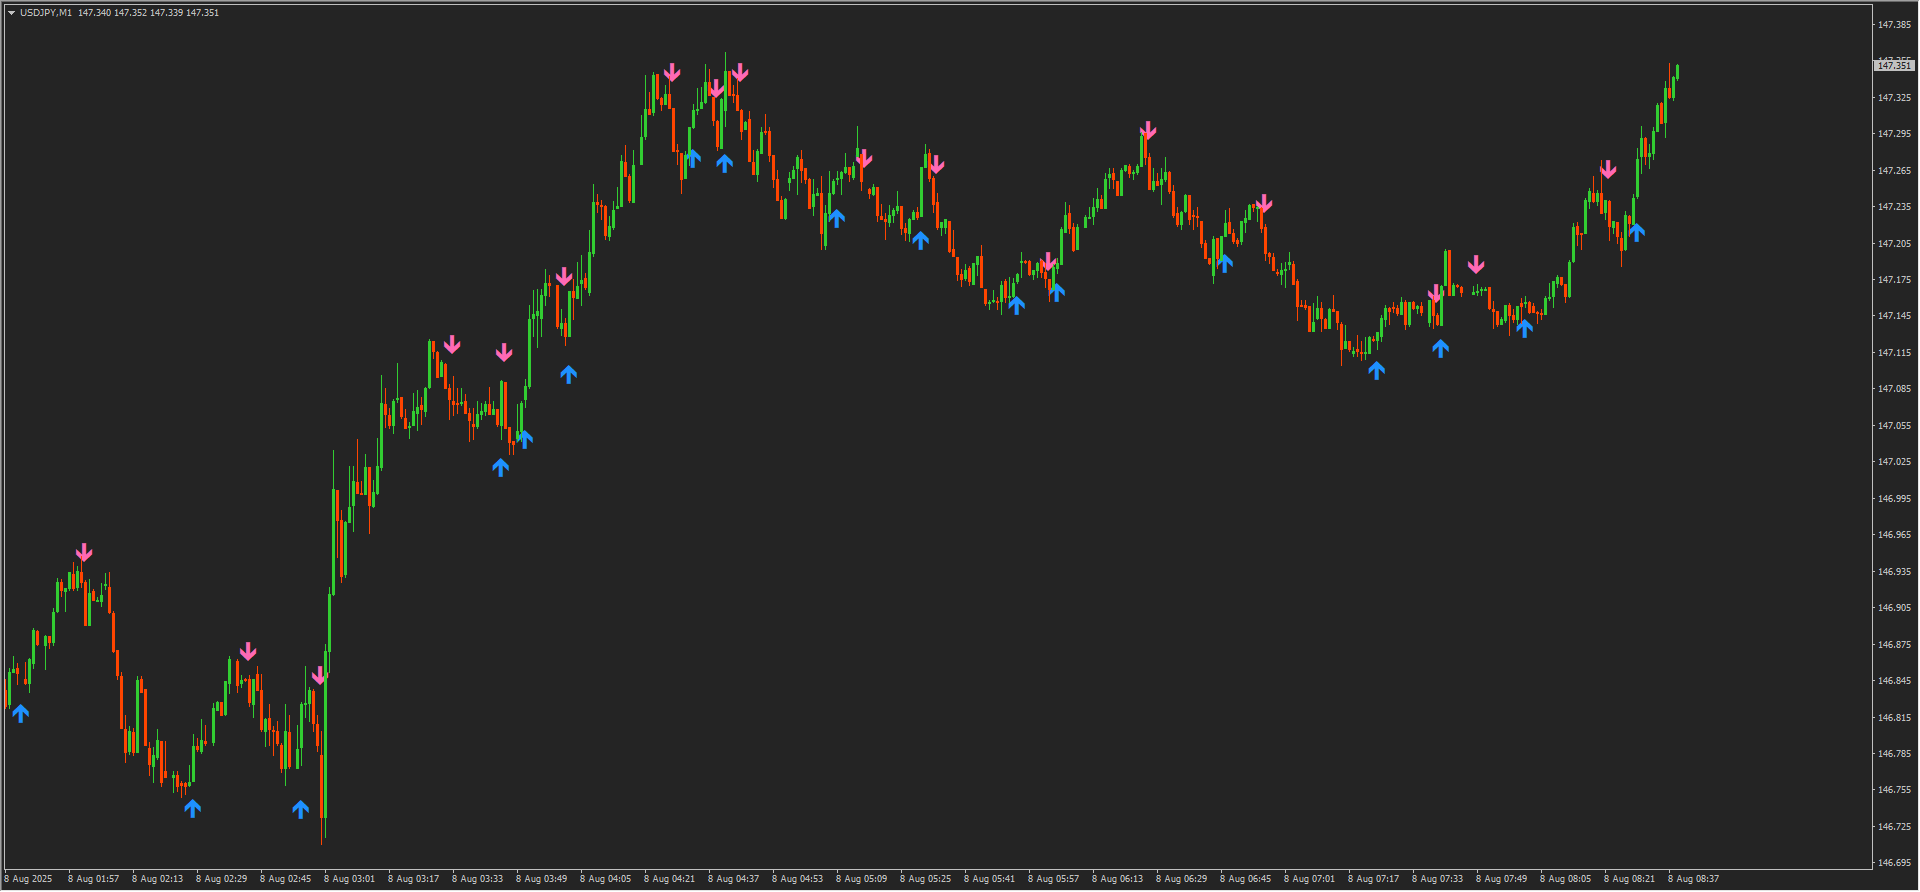Viewport: 1920px width, 892px height.
Task: Click the 8 Aug 06:29 time label
Action: (x=1181, y=880)
